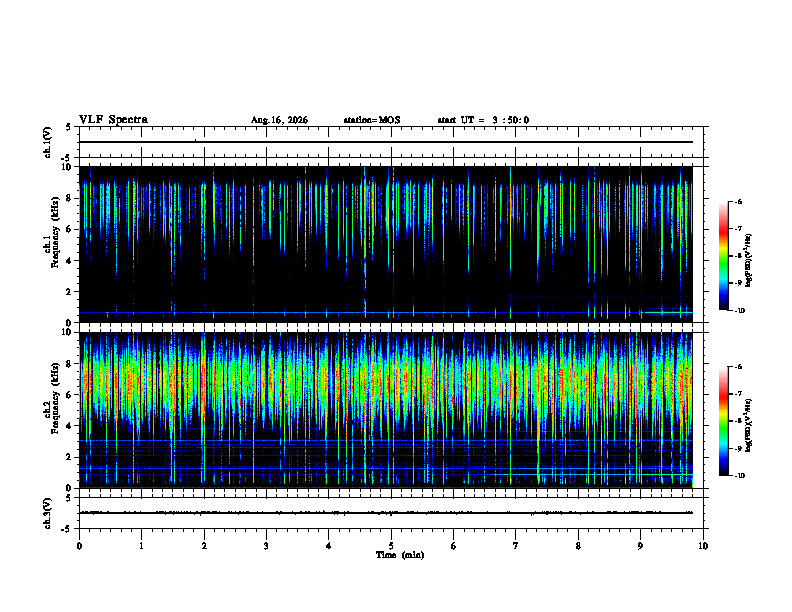This screenshot has height=612, width=792.
Task: Click the "-10" label on ch.2 colorbar
Action: pyautogui.click(x=739, y=476)
